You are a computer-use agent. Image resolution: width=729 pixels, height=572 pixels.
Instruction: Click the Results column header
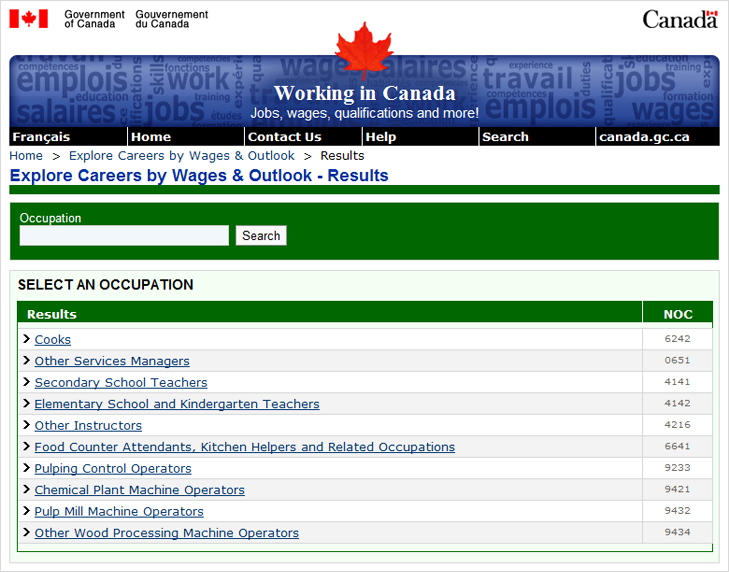click(330, 313)
